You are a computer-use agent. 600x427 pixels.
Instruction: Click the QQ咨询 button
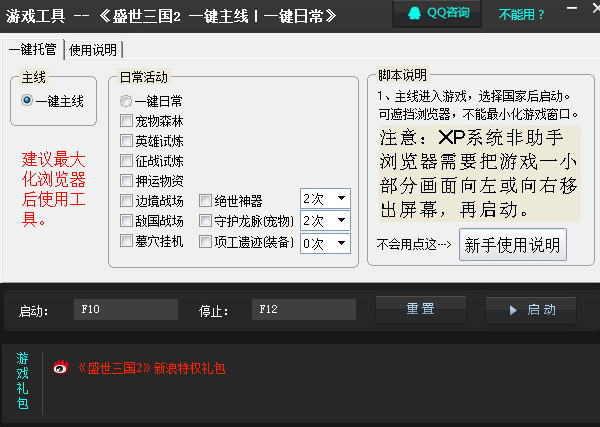point(437,14)
